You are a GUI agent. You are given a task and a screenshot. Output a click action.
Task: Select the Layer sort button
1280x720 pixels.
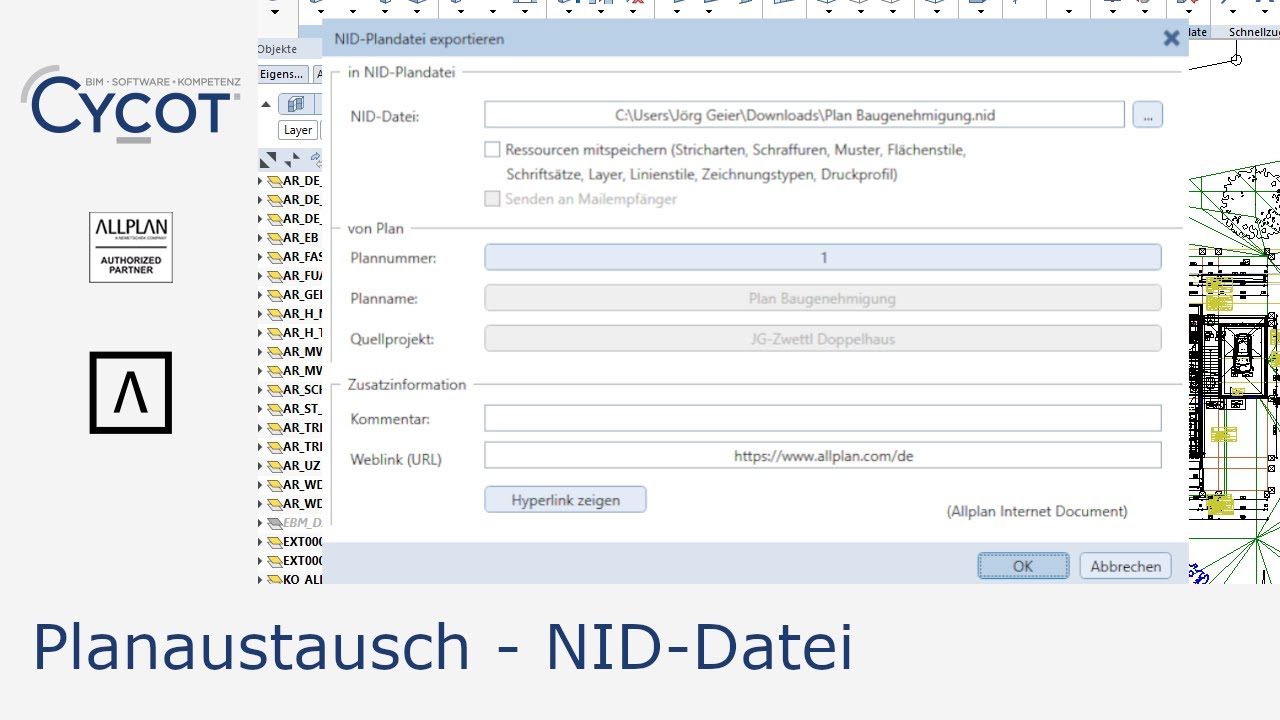[x=298, y=130]
